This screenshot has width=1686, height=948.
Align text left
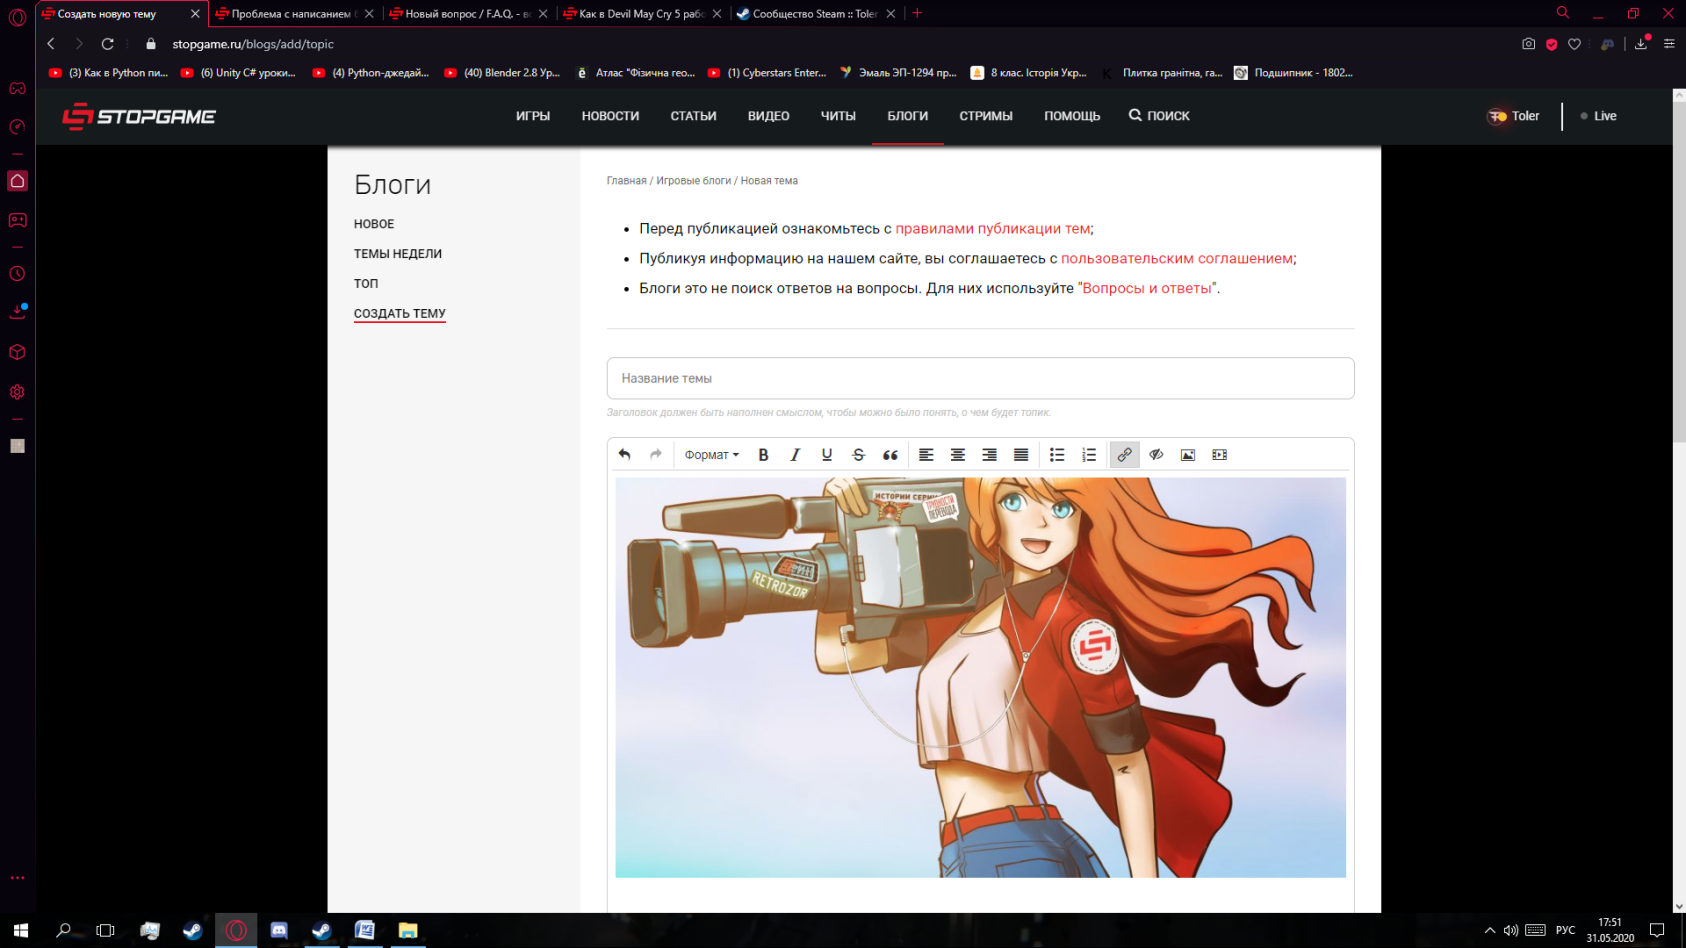pyautogui.click(x=926, y=455)
